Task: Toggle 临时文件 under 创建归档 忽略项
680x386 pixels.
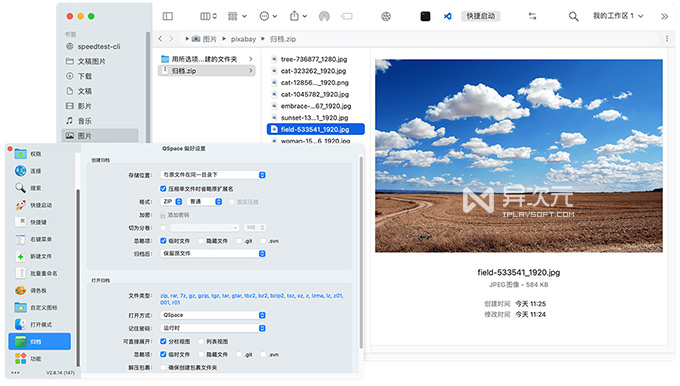Action: click(x=163, y=241)
